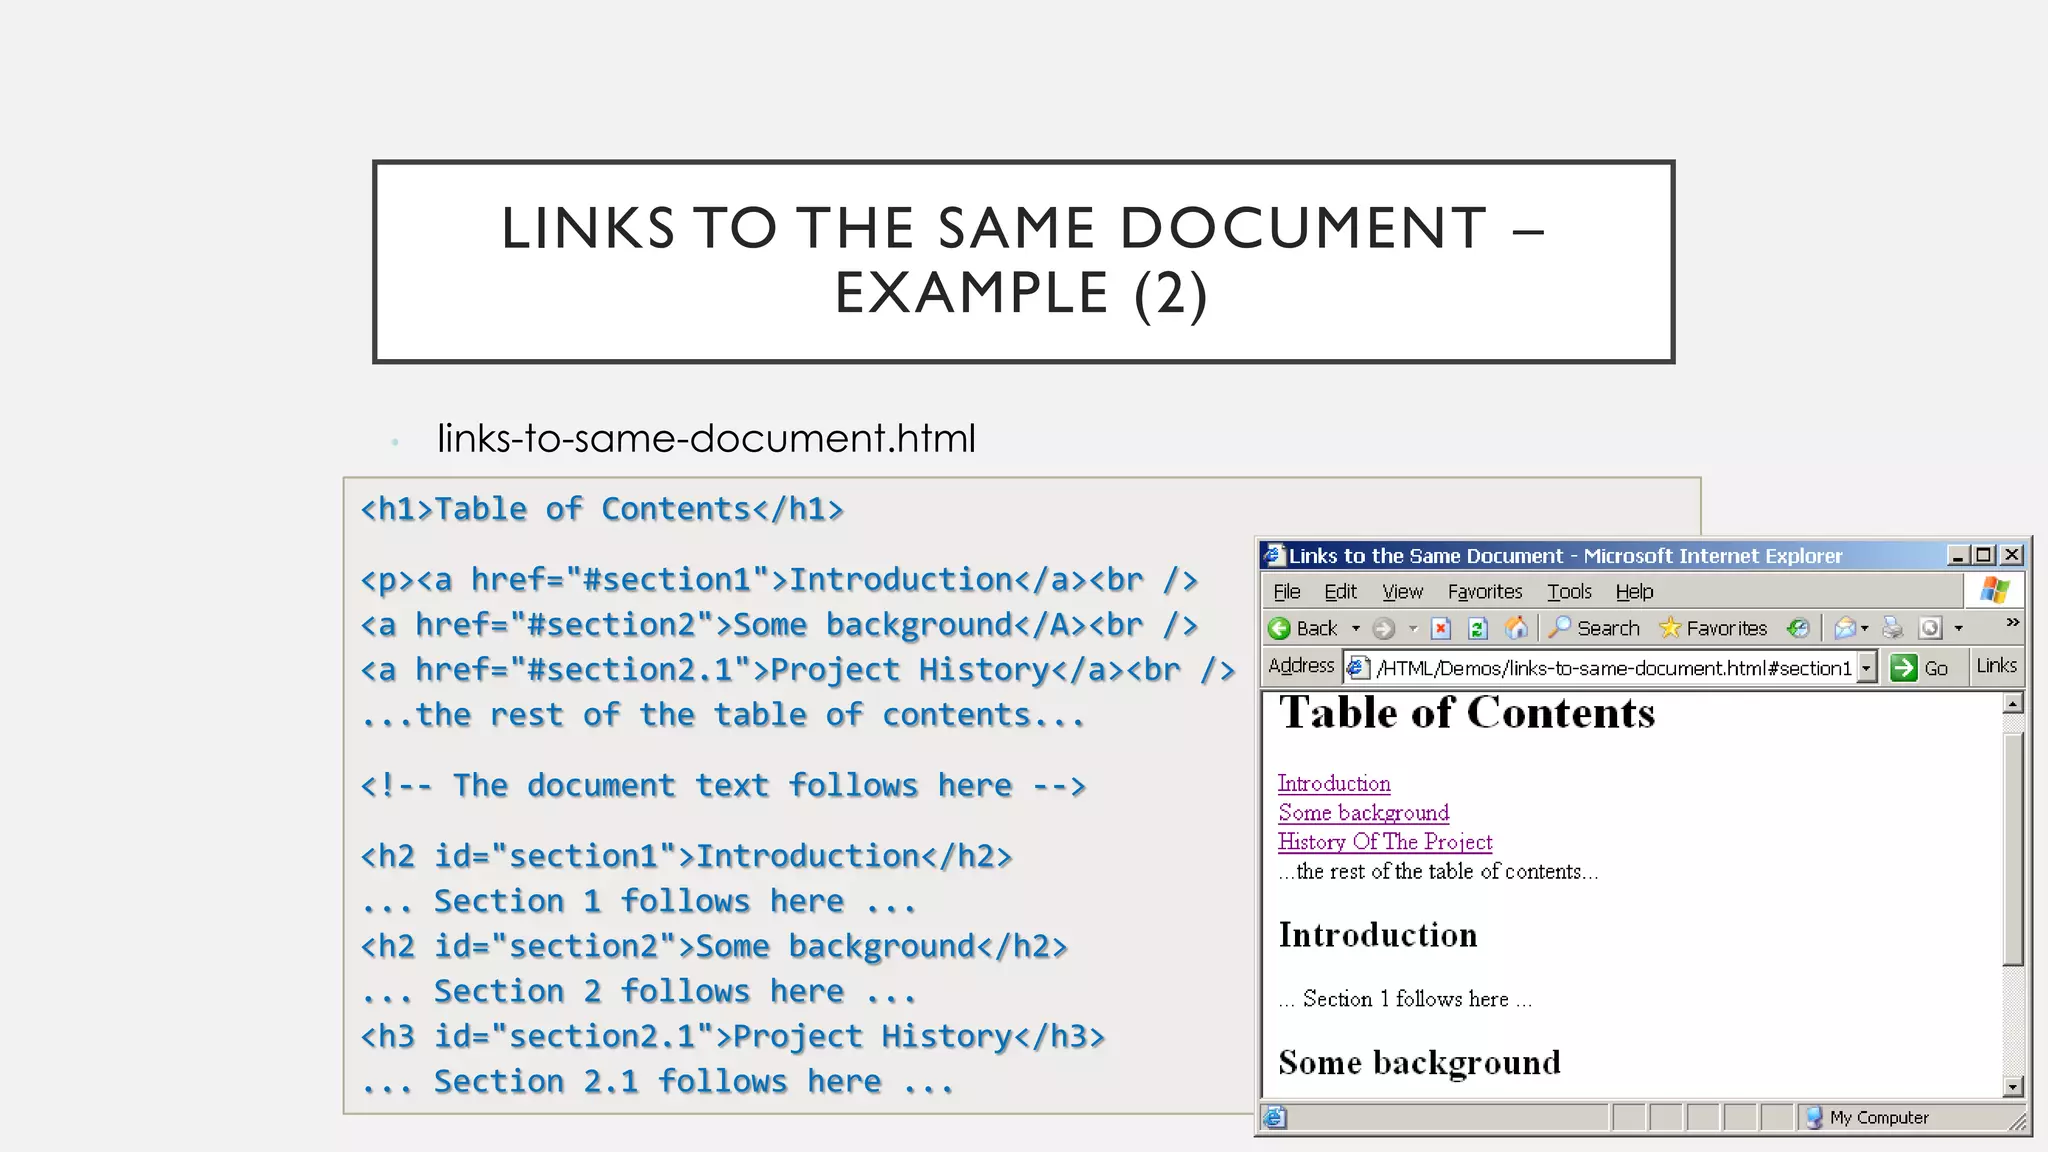
Task: Minimize the Internet Explorer window
Action: (1958, 555)
